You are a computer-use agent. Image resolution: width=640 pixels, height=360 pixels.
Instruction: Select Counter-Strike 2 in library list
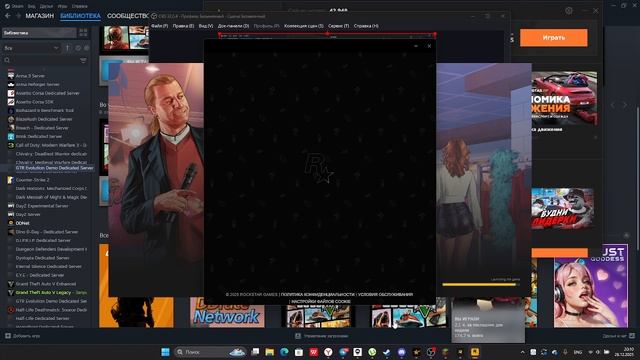click(x=32, y=180)
